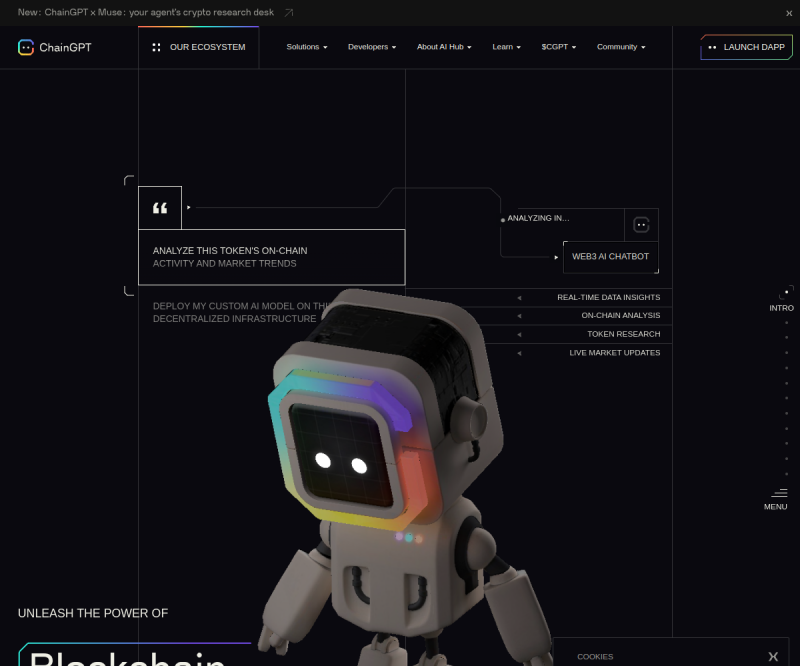Expand the Learn dropdown menu
Viewport: 800px width, 666px height.
pyautogui.click(x=506, y=47)
